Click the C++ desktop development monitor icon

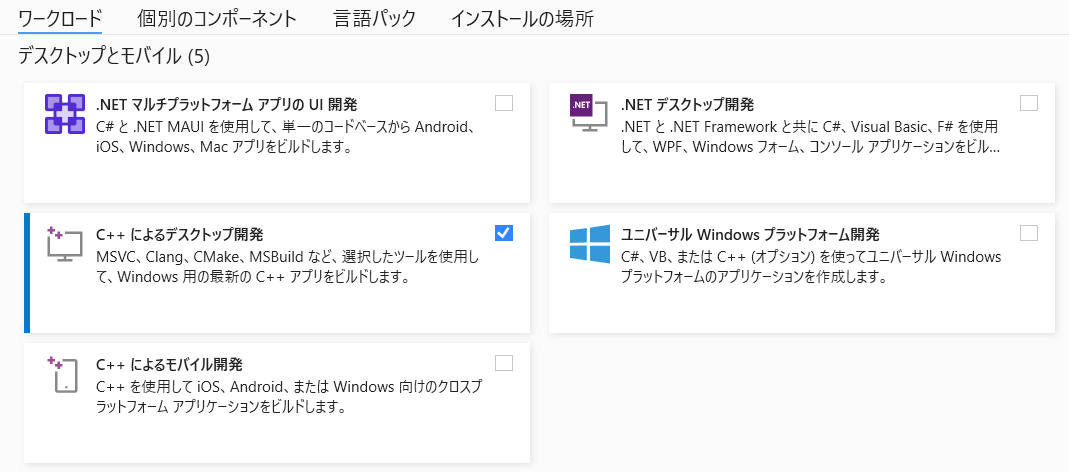65,244
